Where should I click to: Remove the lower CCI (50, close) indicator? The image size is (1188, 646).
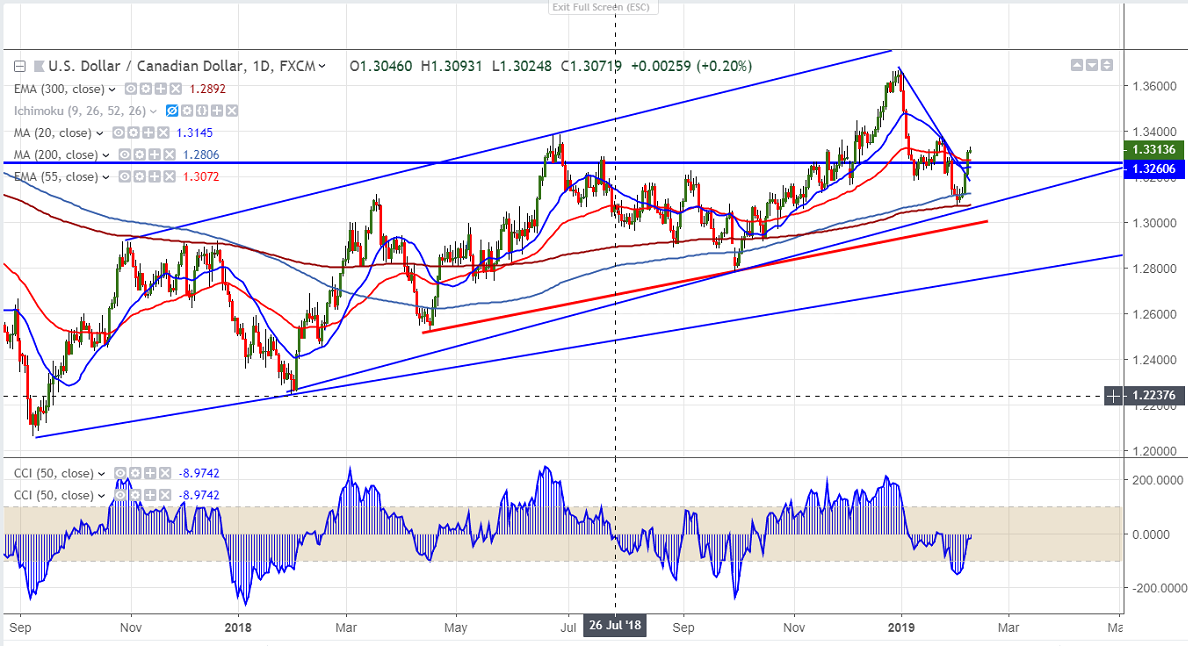(x=165, y=495)
